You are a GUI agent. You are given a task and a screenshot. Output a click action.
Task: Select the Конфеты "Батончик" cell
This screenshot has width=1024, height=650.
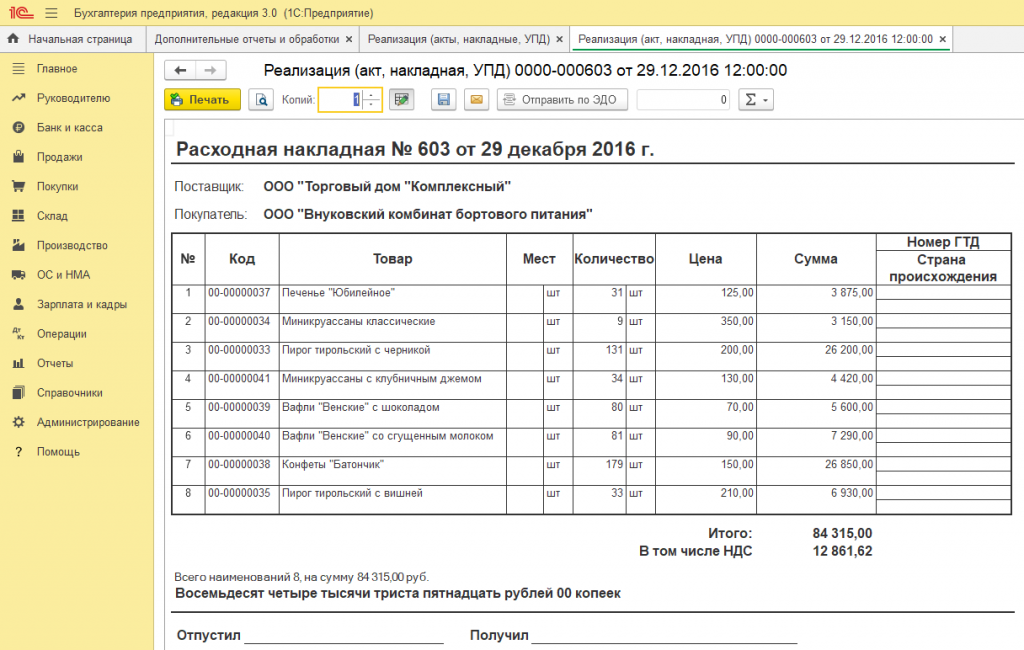pyautogui.click(x=392, y=471)
